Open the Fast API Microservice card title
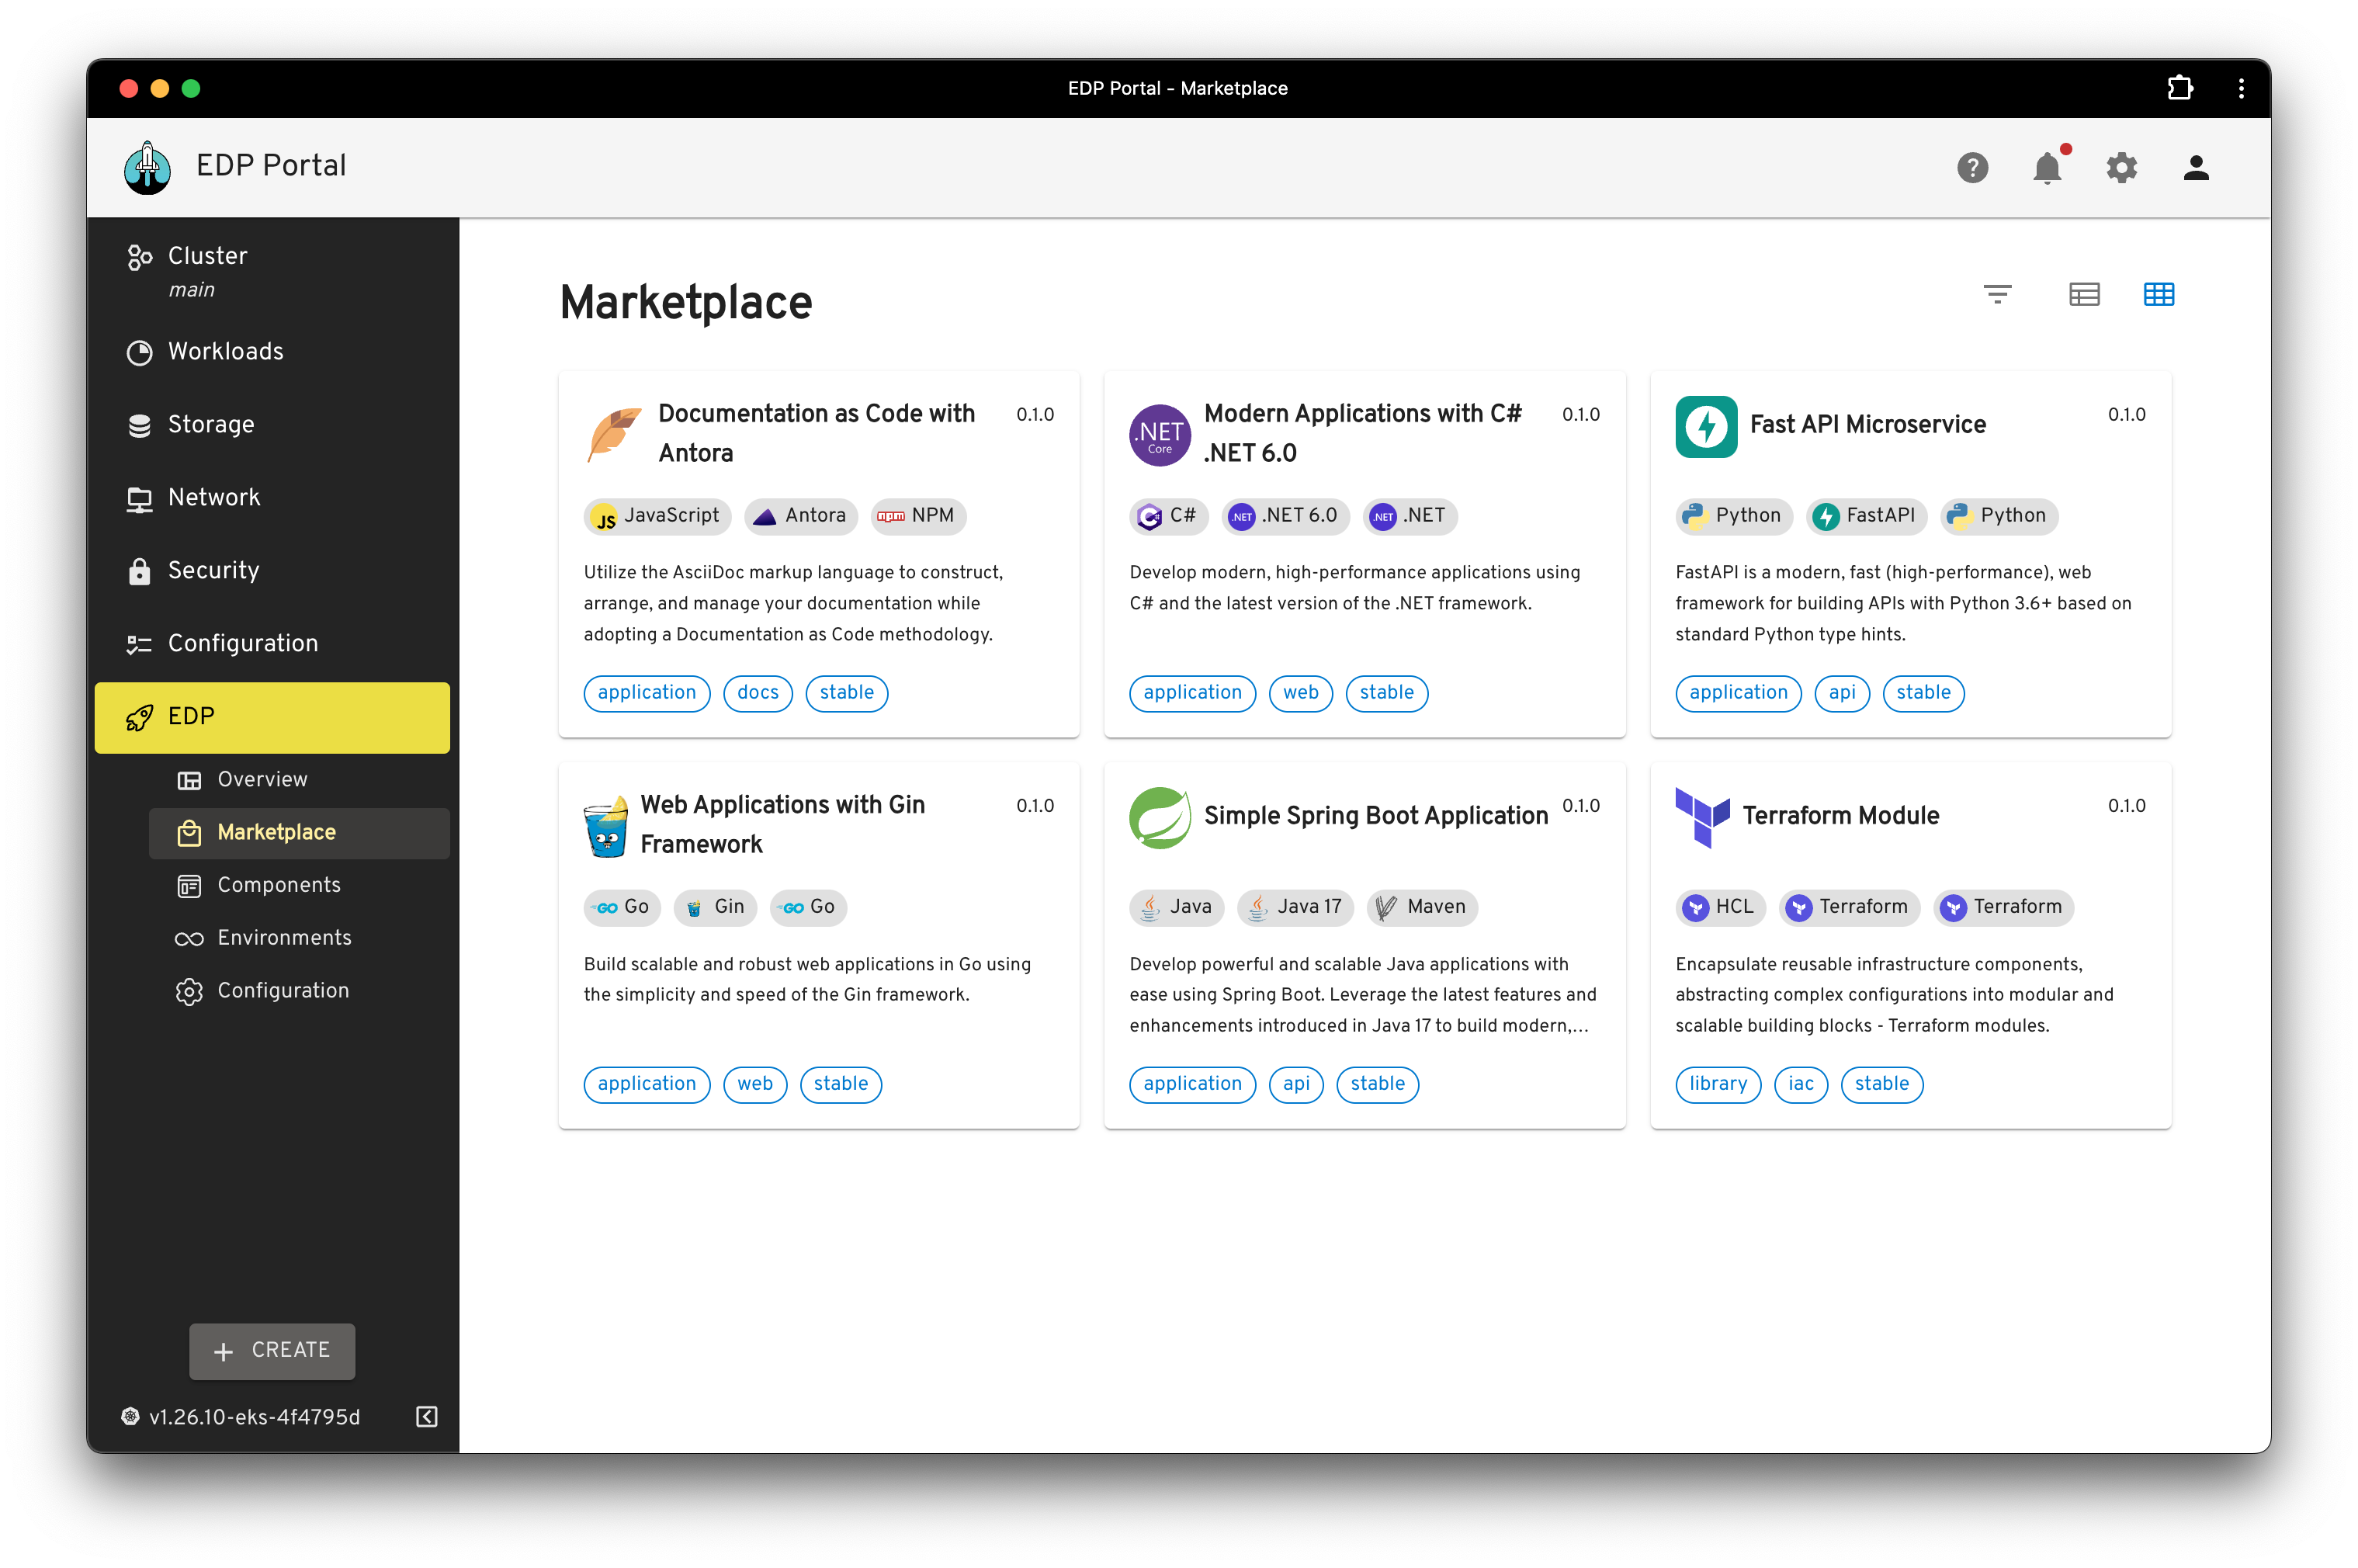 pos(1867,425)
